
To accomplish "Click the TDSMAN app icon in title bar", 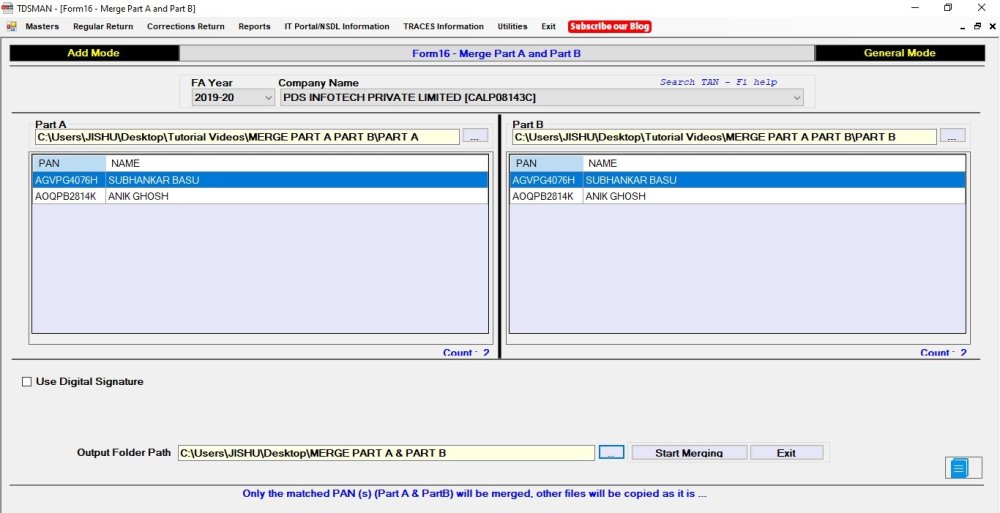I will click(8, 8).
